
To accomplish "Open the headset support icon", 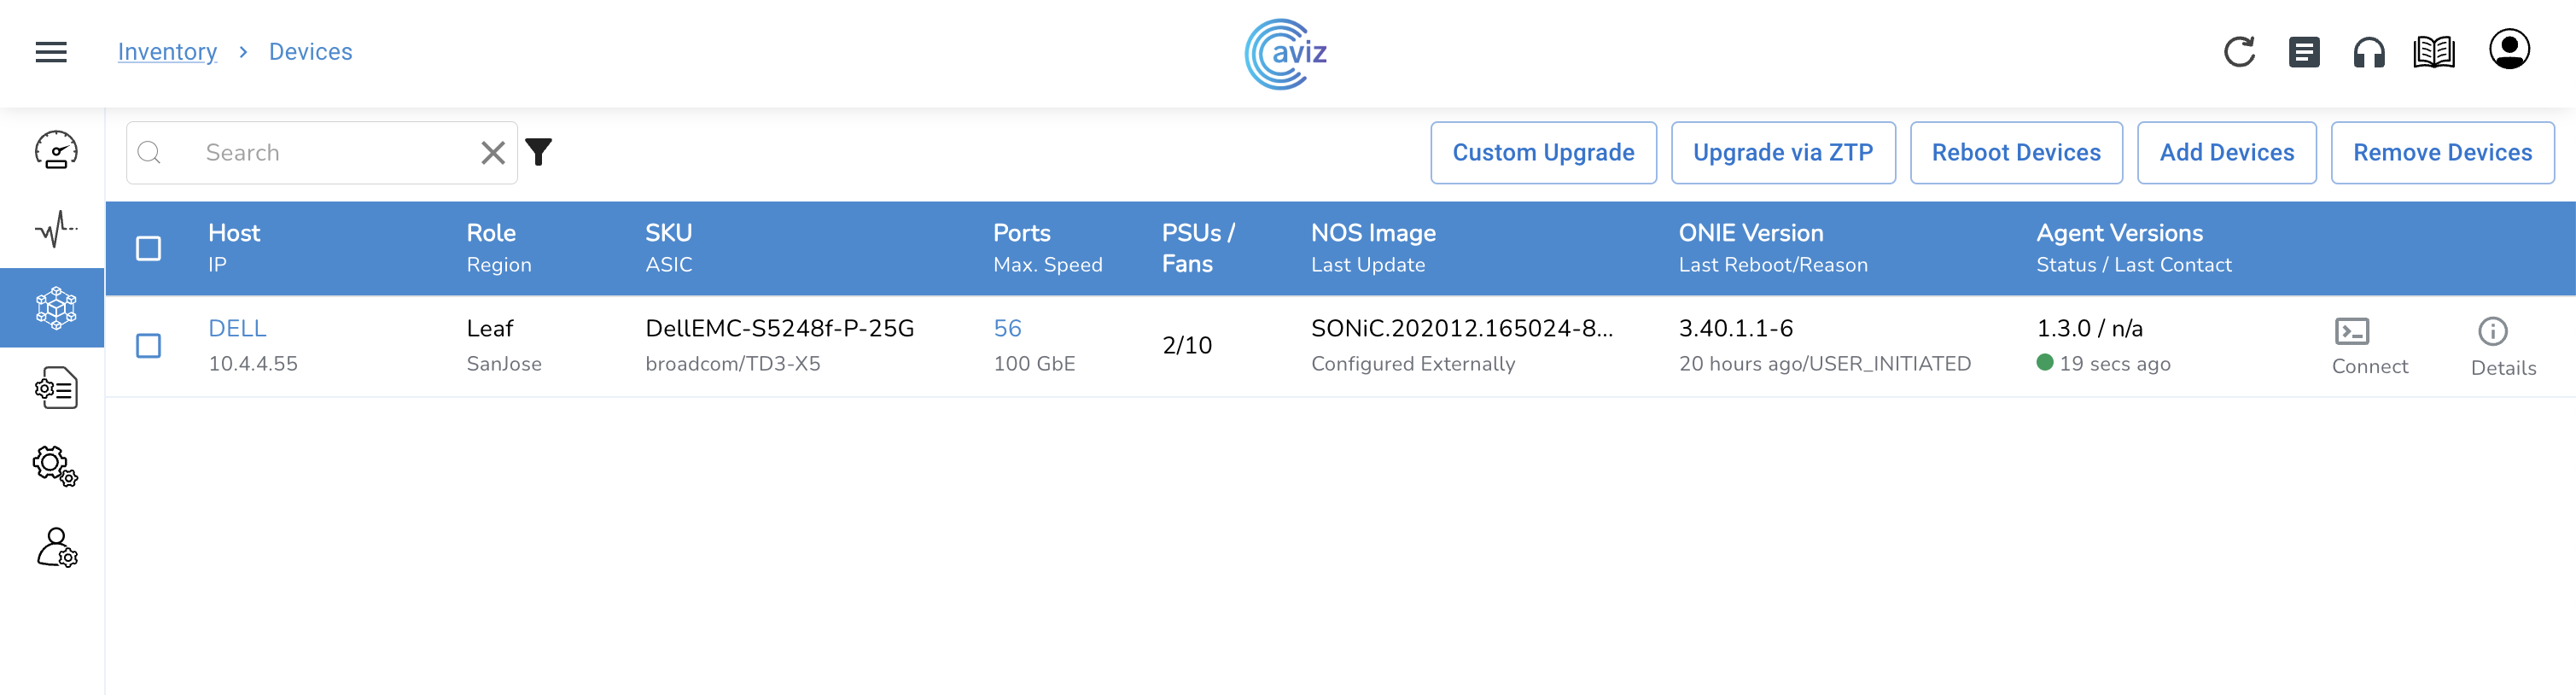I will [x=2368, y=52].
